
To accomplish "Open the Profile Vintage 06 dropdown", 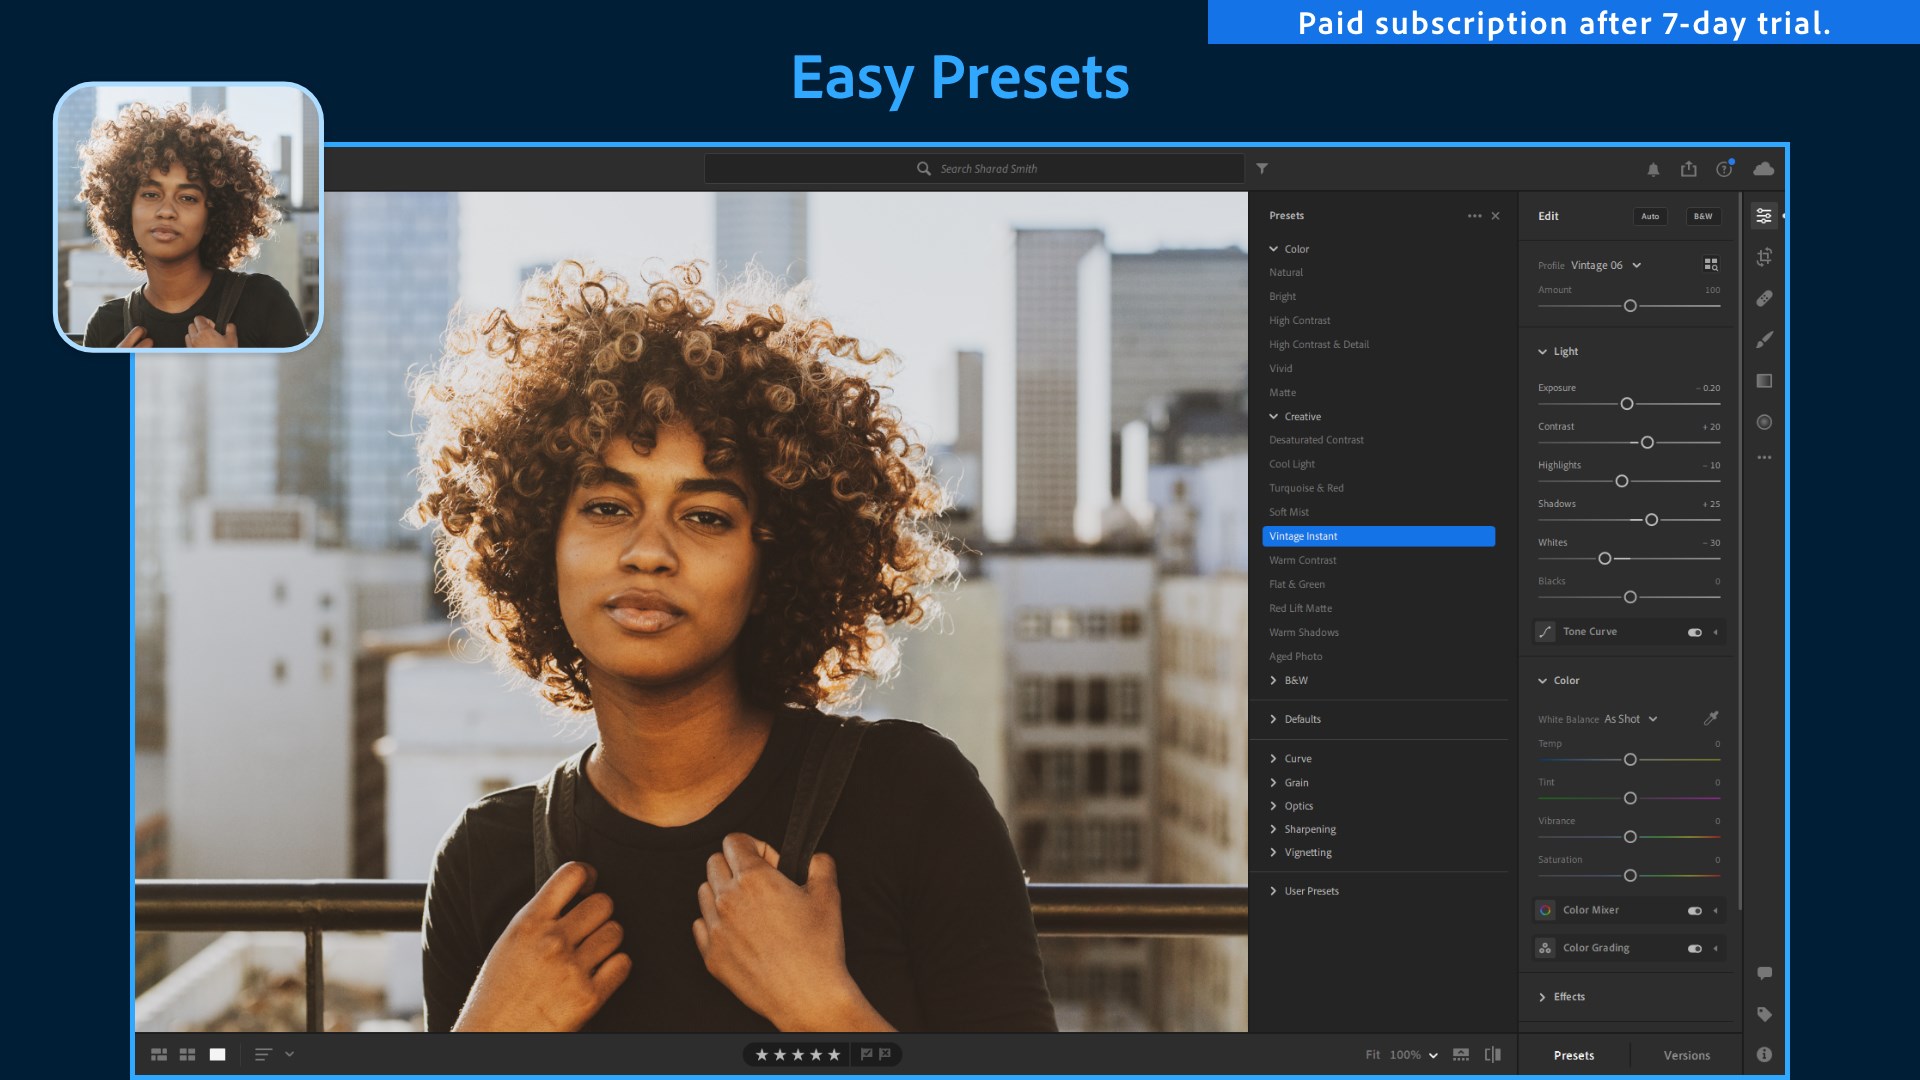I will pos(1605,265).
